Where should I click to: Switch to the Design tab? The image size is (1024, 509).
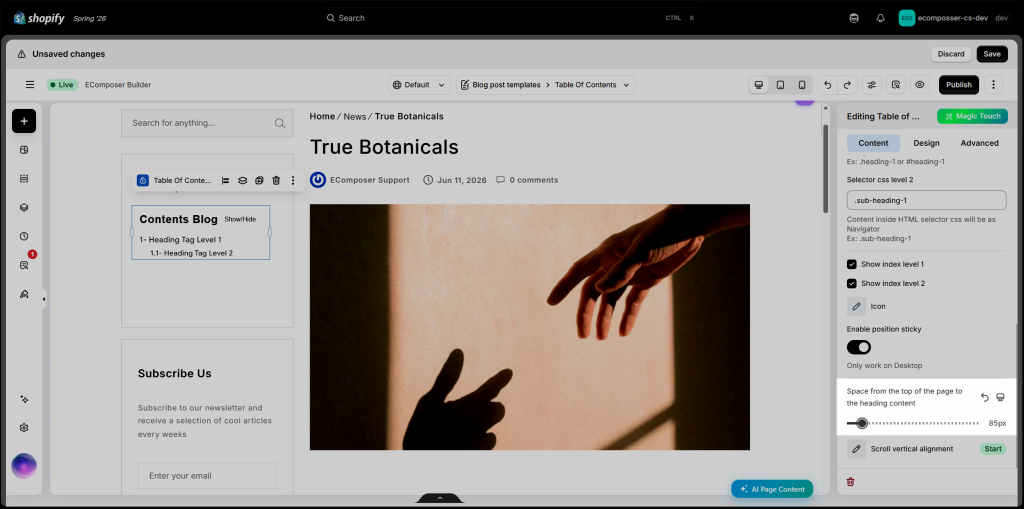(926, 143)
